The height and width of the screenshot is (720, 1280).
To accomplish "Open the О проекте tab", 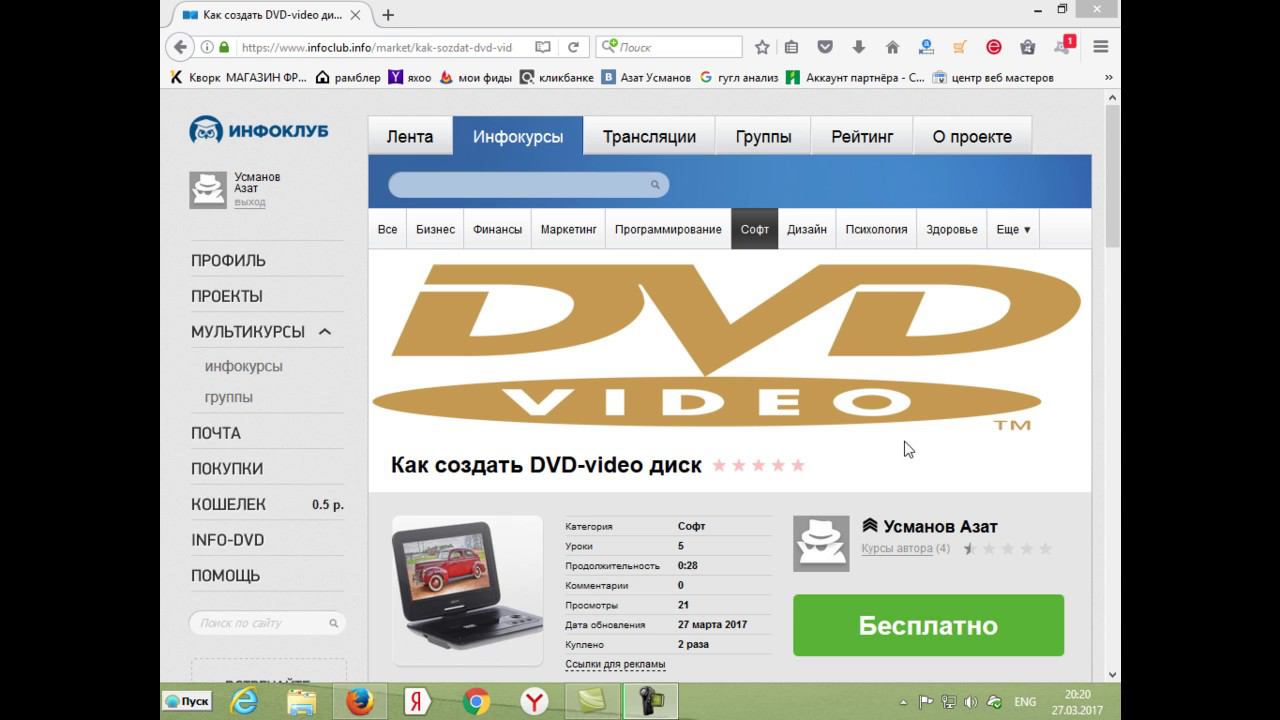I will (x=972, y=137).
